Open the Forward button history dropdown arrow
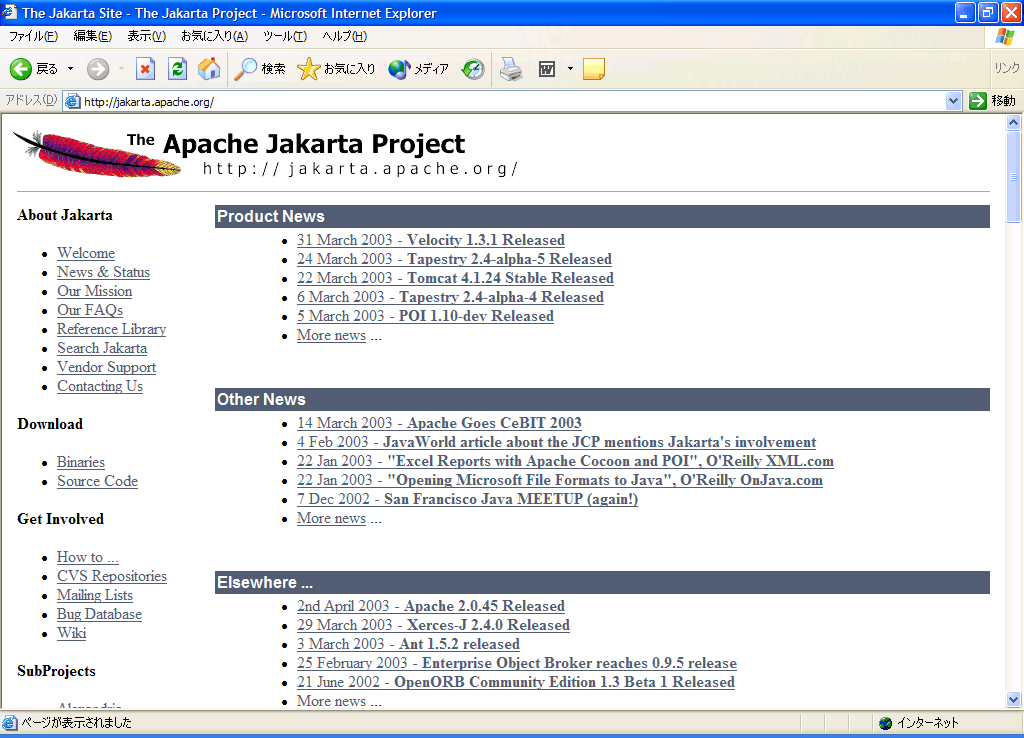The height and width of the screenshot is (738, 1024). (x=121, y=69)
